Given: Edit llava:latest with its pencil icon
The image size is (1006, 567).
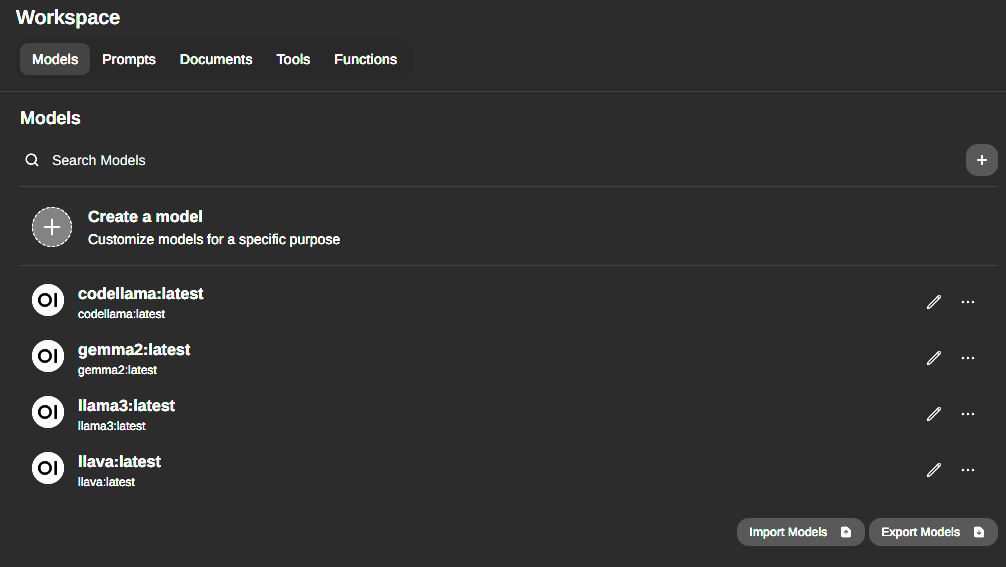Looking at the screenshot, I should pos(934,470).
